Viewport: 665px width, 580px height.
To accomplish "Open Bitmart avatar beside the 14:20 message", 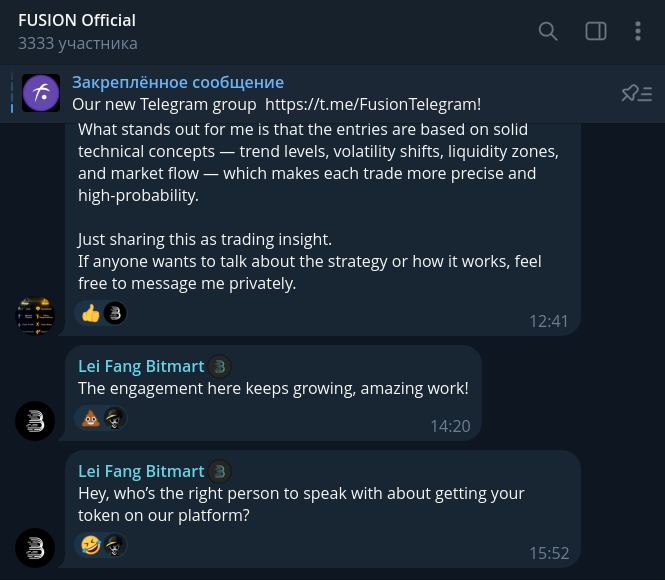I will pyautogui.click(x=35, y=420).
